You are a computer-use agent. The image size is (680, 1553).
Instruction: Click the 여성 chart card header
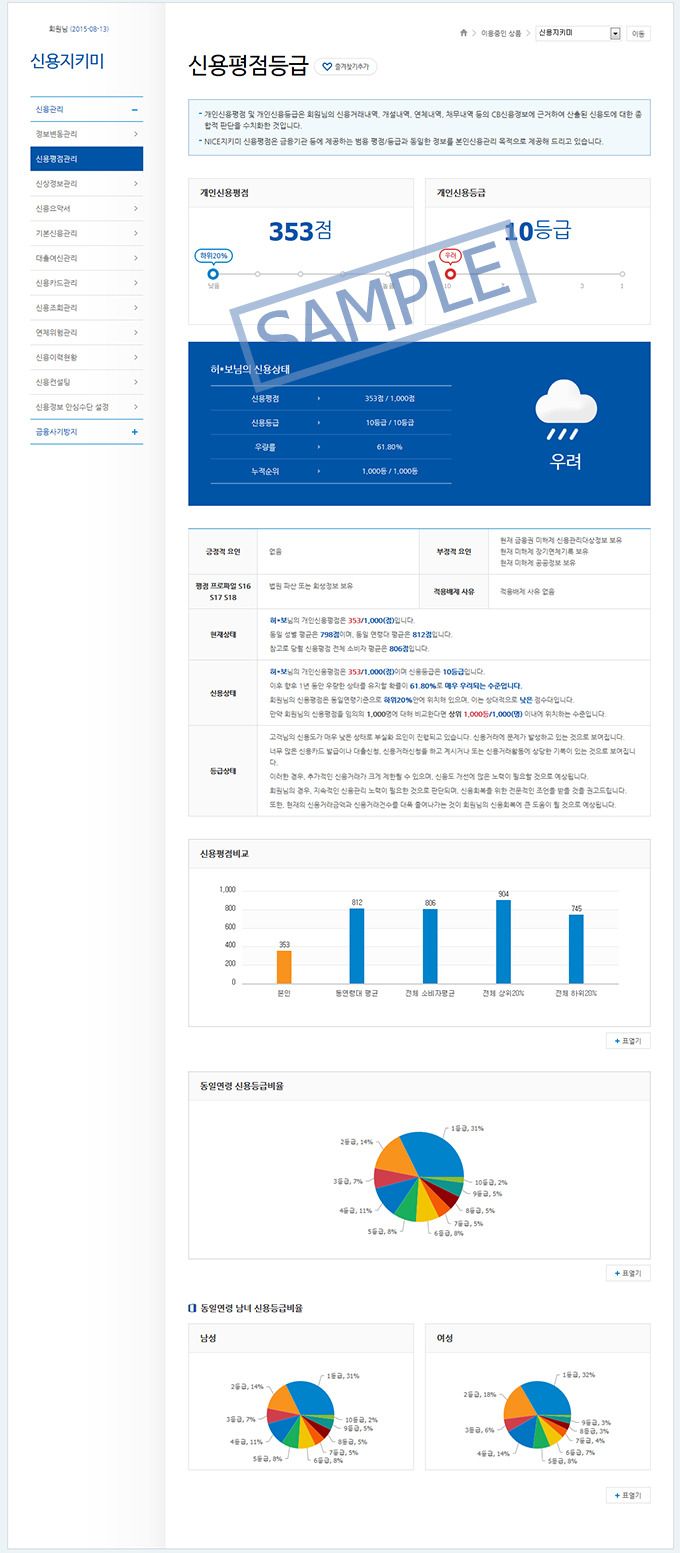pos(538,1337)
